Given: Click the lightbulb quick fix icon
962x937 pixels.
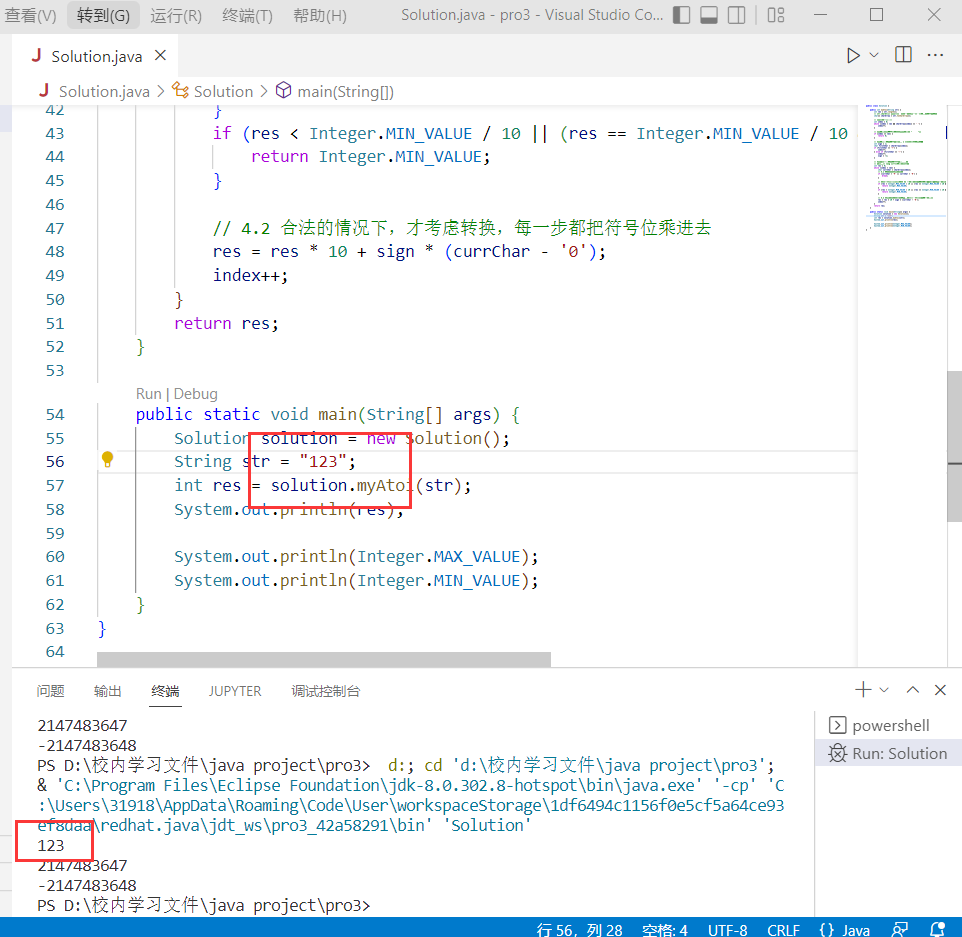Looking at the screenshot, I should coord(107,460).
